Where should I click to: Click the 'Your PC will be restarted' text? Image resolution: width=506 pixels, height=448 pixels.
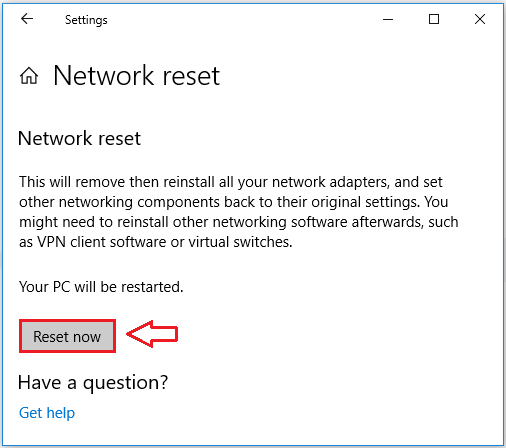point(101,287)
